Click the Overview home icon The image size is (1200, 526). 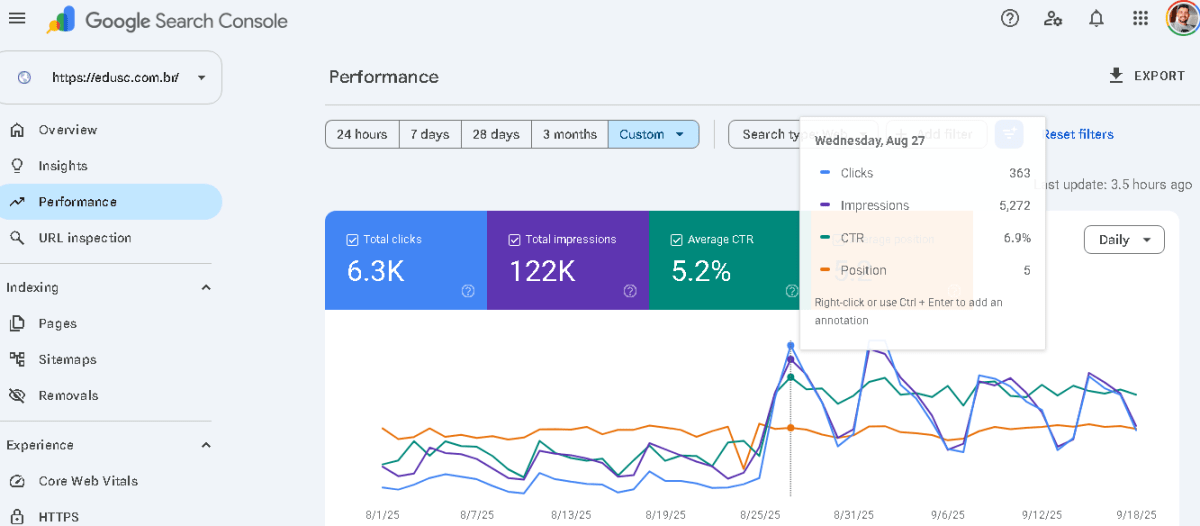[17, 130]
